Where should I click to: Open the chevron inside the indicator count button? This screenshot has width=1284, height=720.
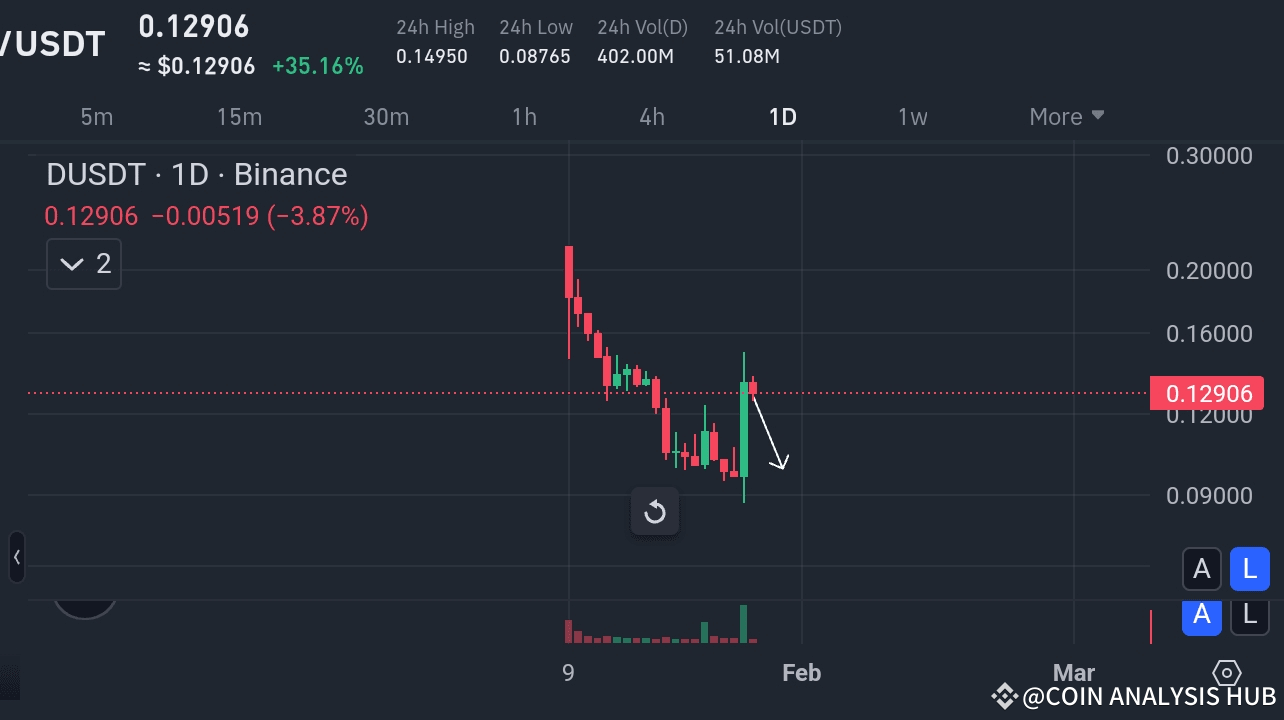tap(71, 263)
